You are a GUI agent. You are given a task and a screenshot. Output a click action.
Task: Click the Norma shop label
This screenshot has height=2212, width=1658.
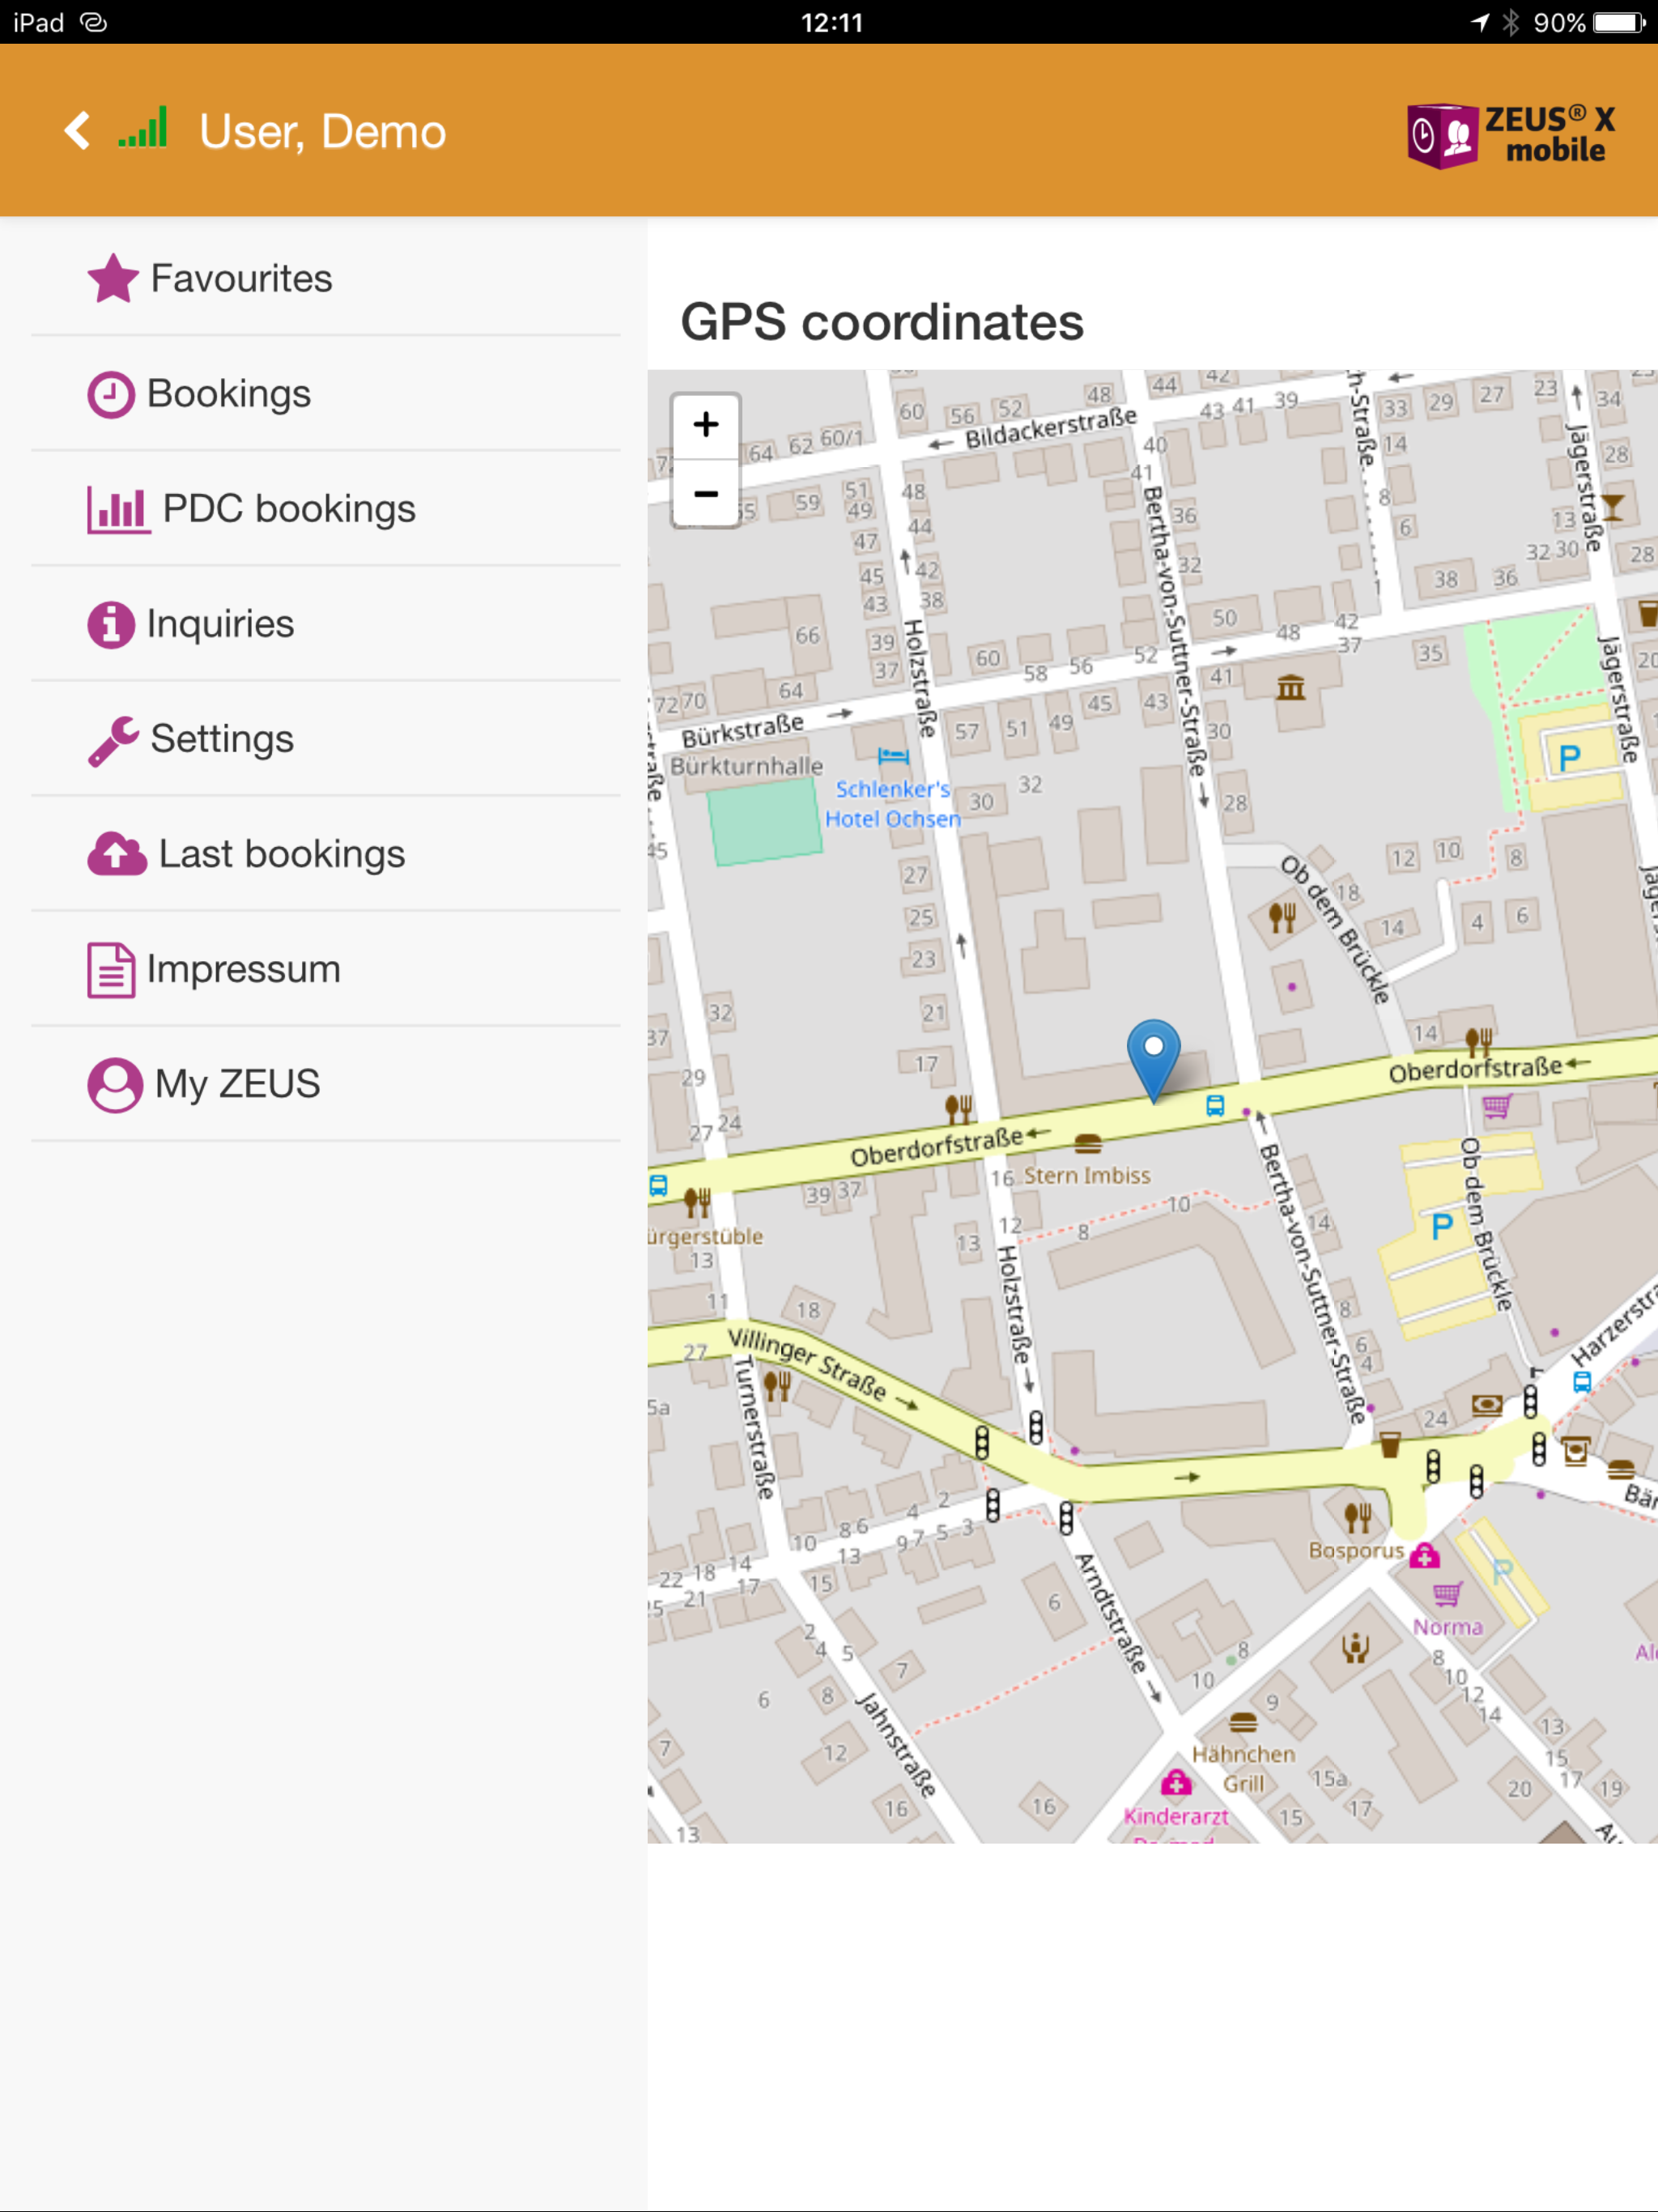tap(1447, 1627)
